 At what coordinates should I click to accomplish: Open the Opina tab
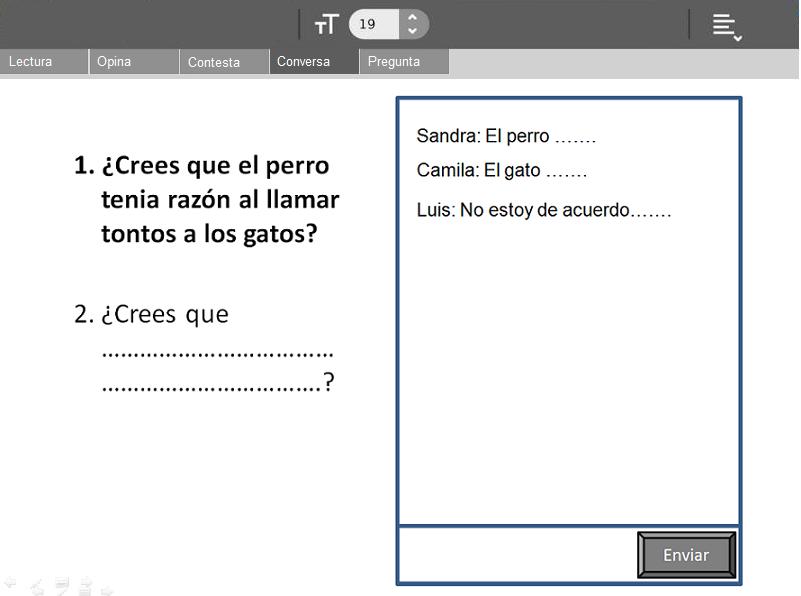pos(134,62)
